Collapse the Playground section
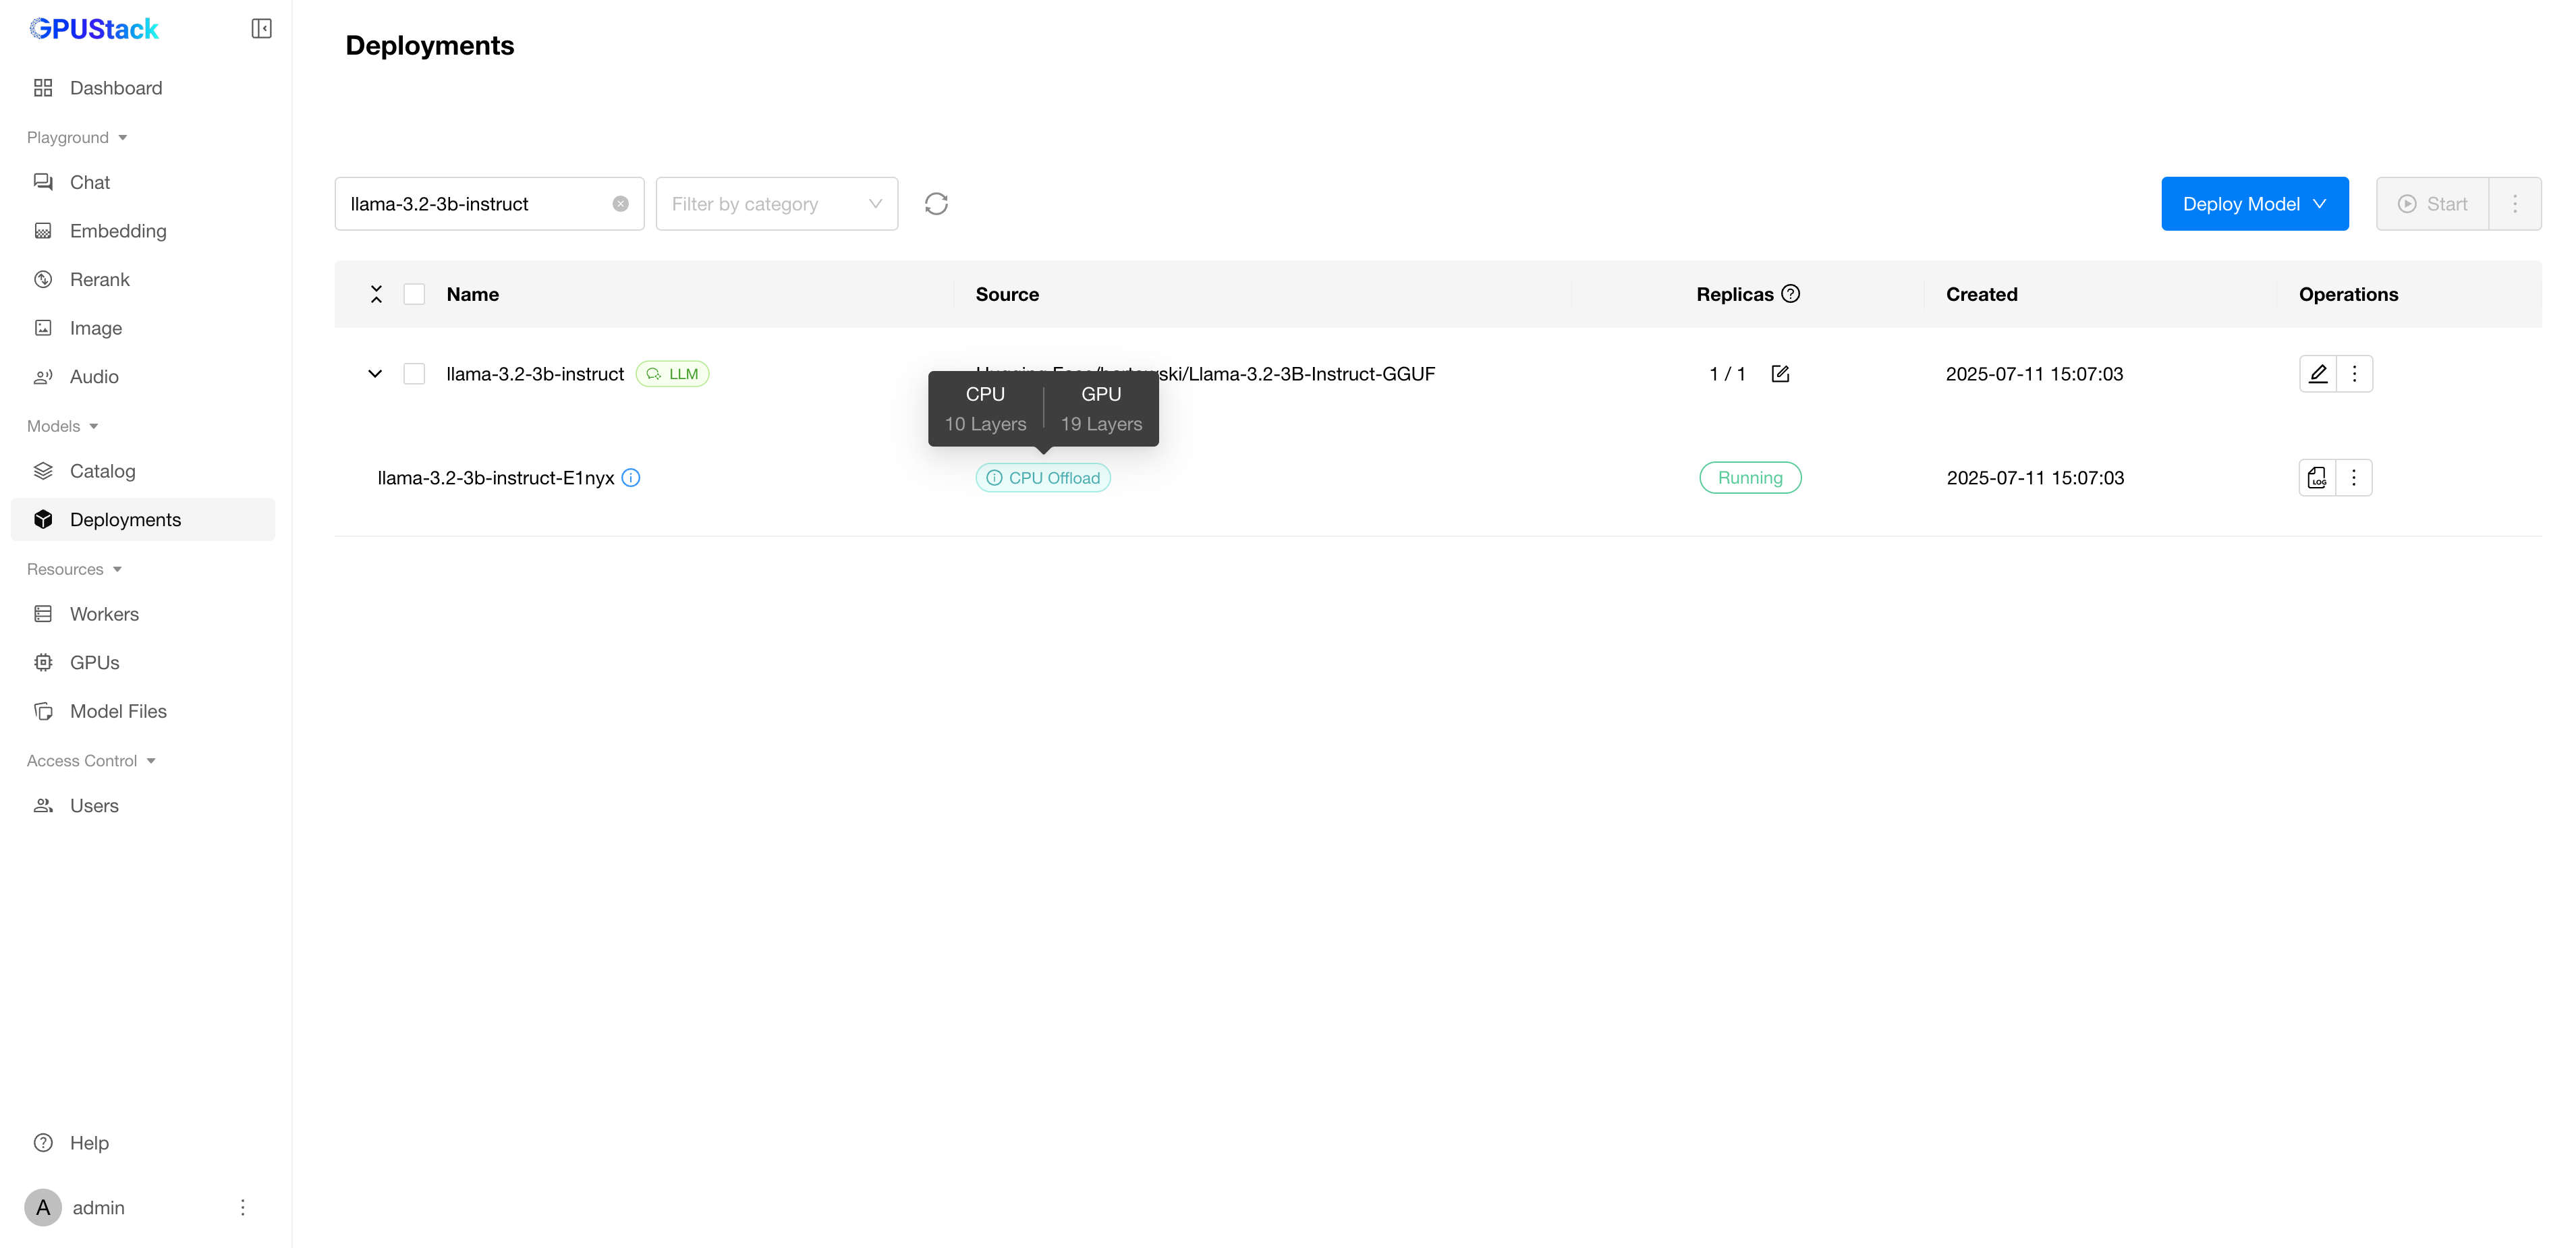 [x=77, y=137]
